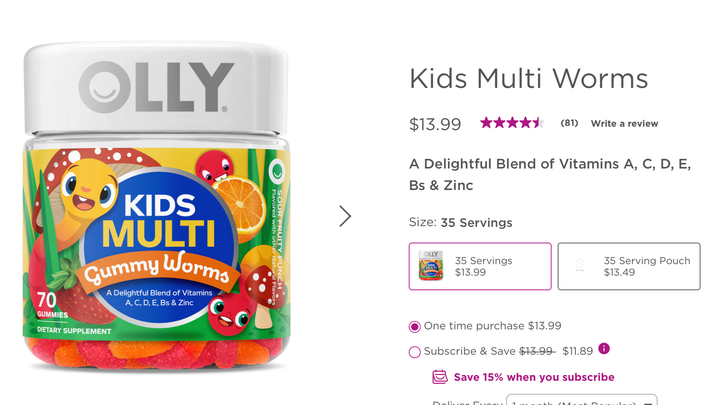The image size is (720, 405).
Task: Click the next image arrow
Action: pyautogui.click(x=345, y=215)
